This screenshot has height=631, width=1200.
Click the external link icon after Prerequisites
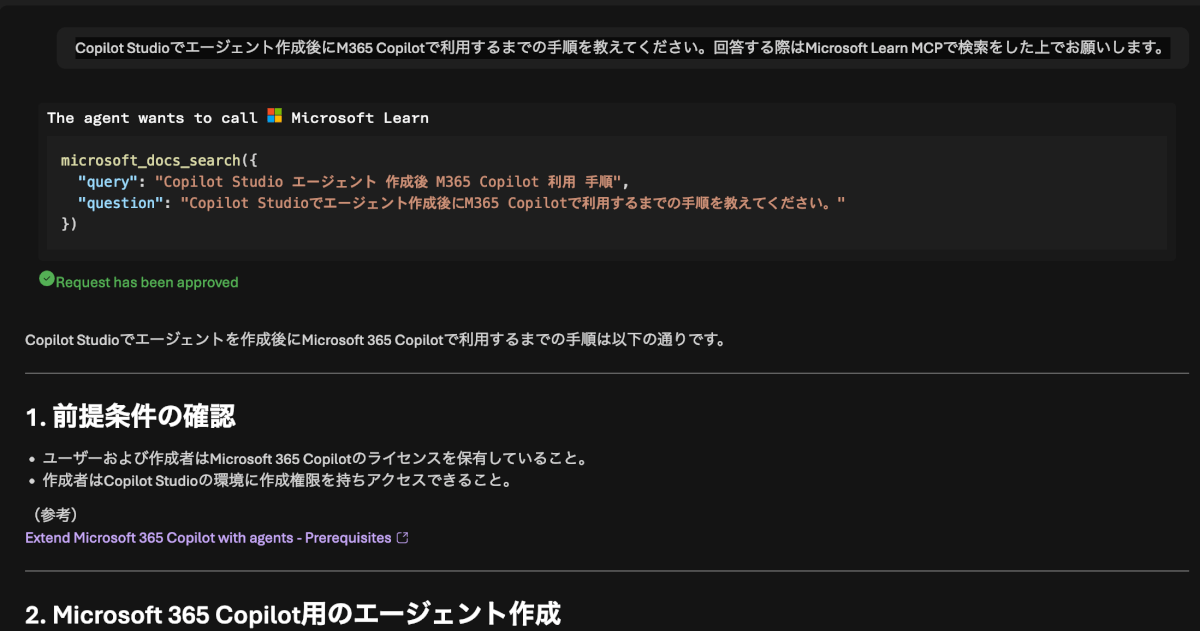[x=403, y=538]
